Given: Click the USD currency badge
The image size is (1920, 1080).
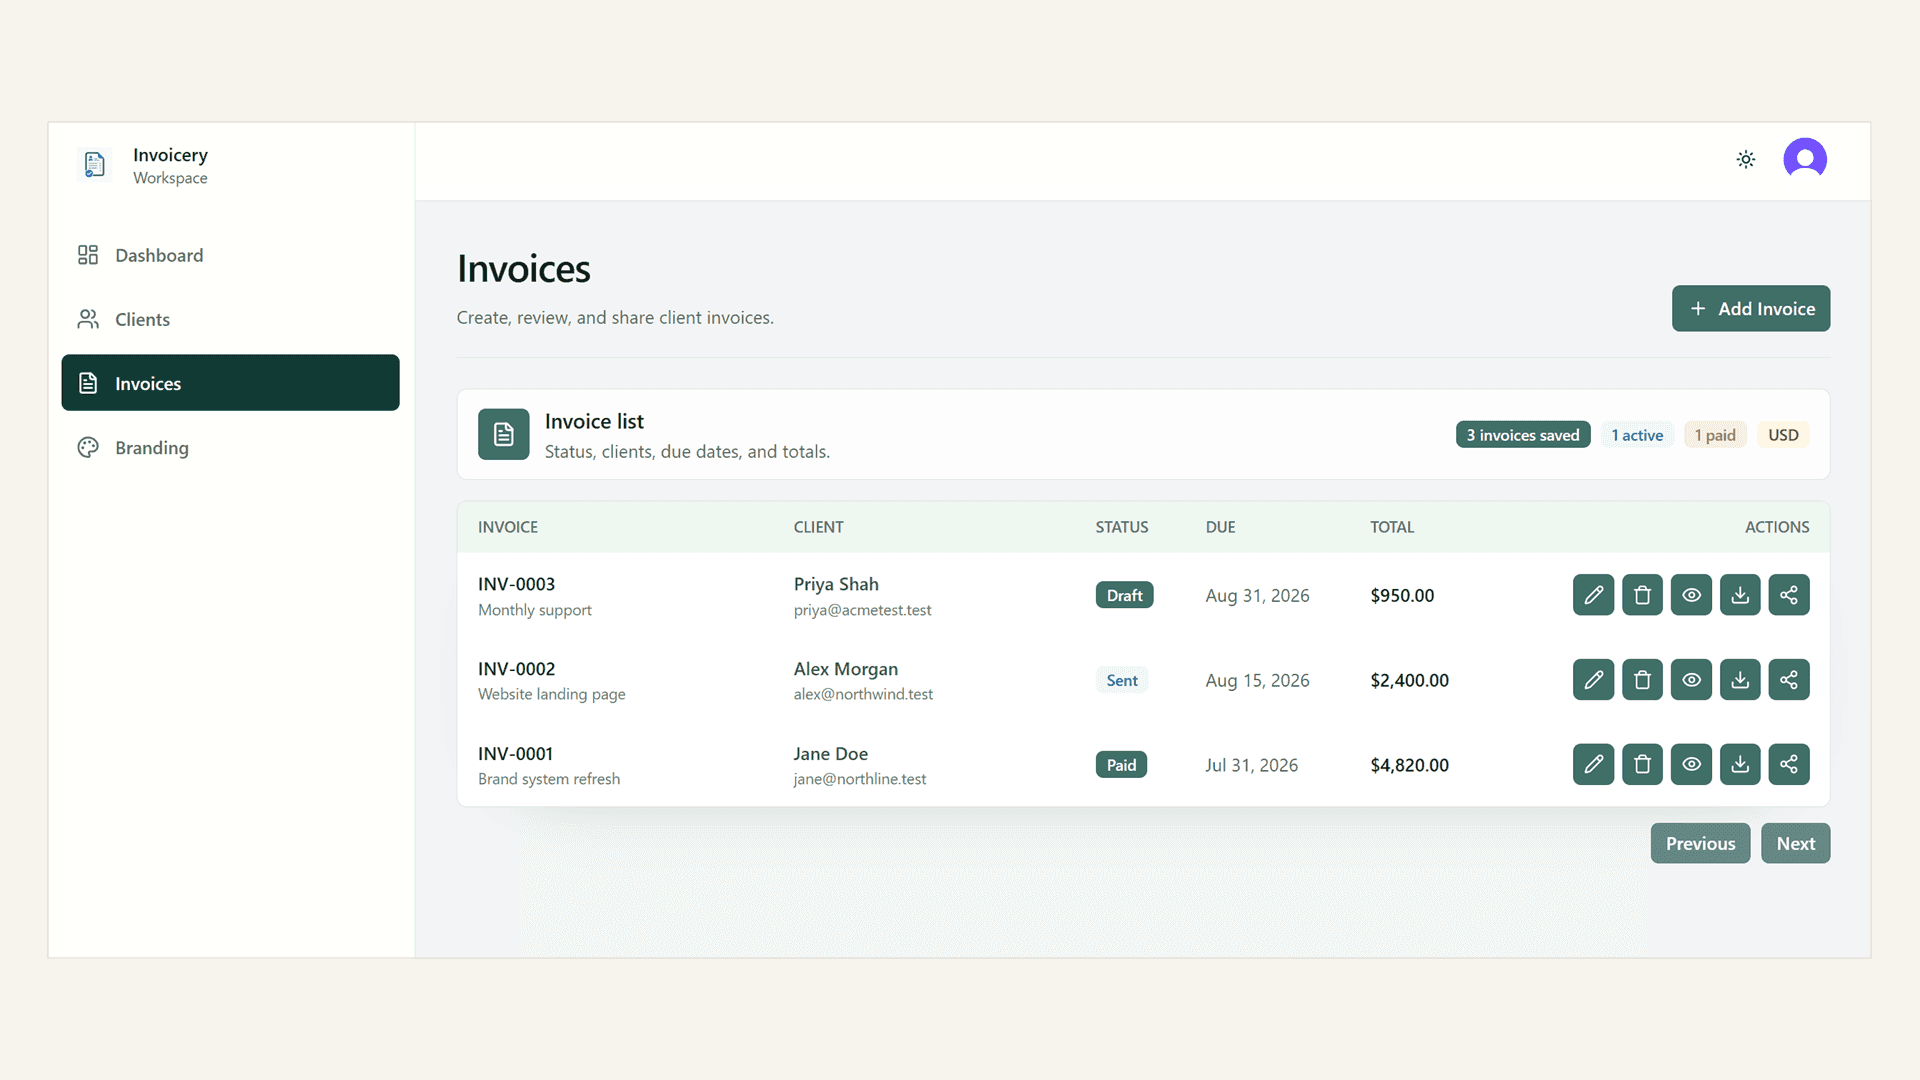Looking at the screenshot, I should [1783, 435].
